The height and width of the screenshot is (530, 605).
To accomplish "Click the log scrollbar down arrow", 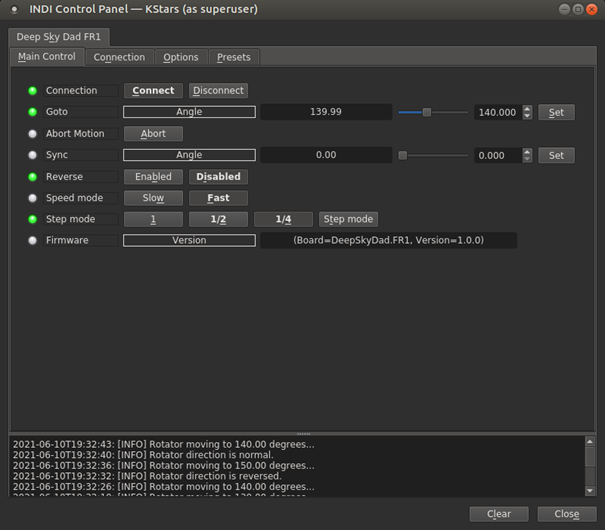I will point(590,491).
